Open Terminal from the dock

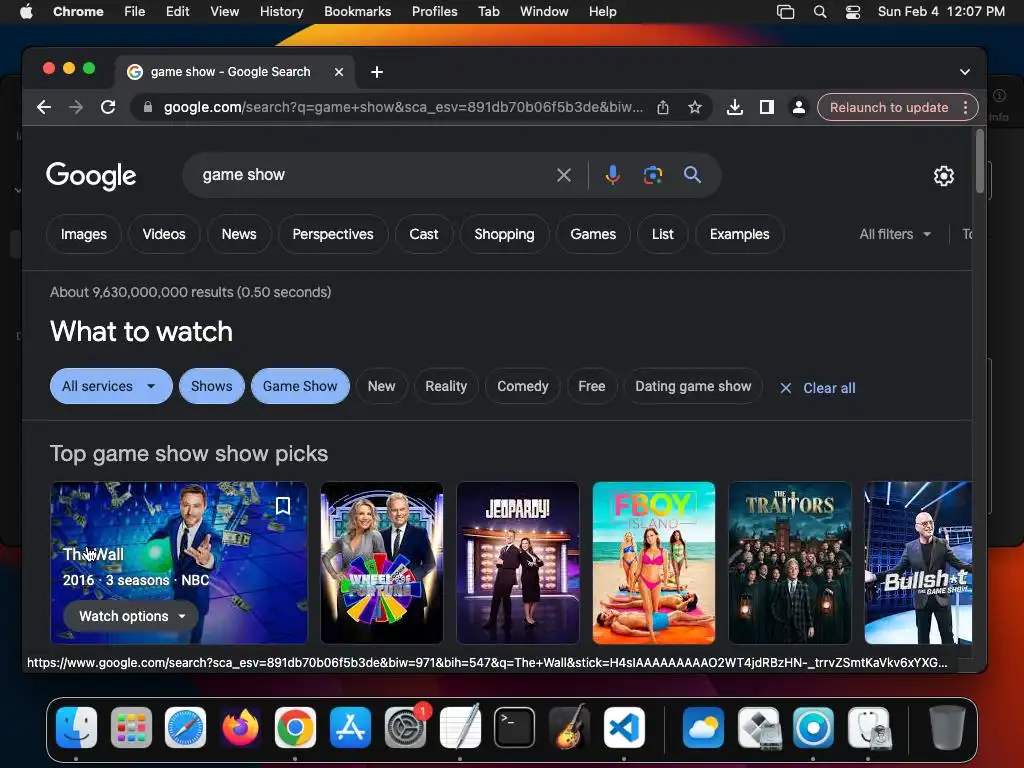click(515, 728)
